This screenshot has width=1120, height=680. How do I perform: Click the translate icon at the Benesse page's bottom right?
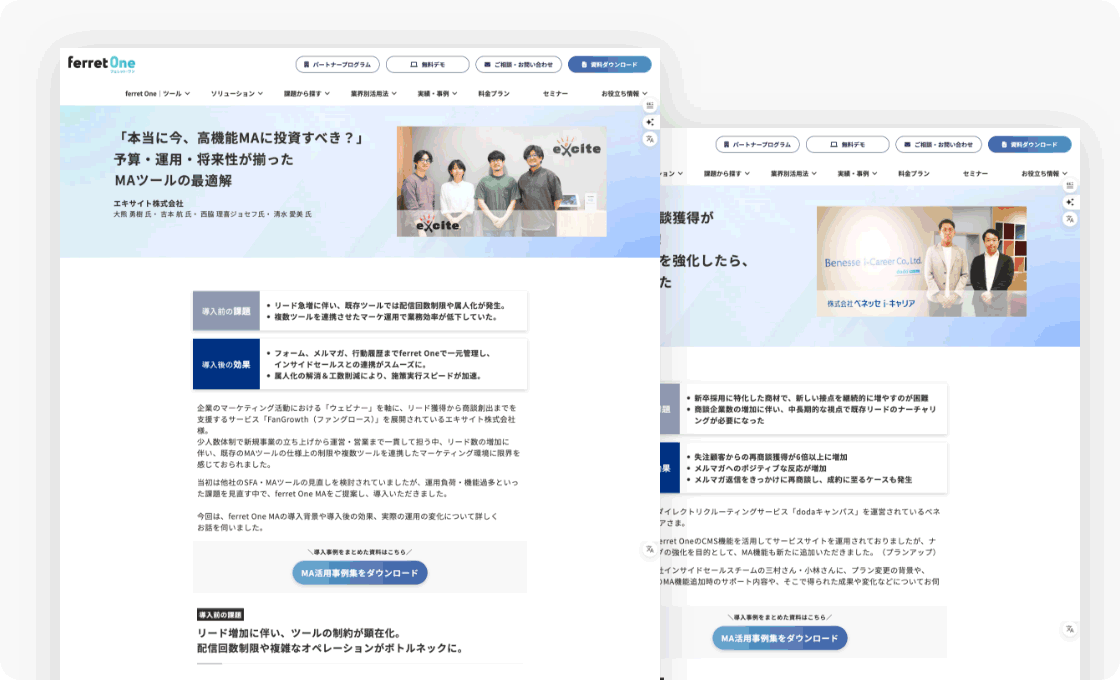click(1070, 629)
